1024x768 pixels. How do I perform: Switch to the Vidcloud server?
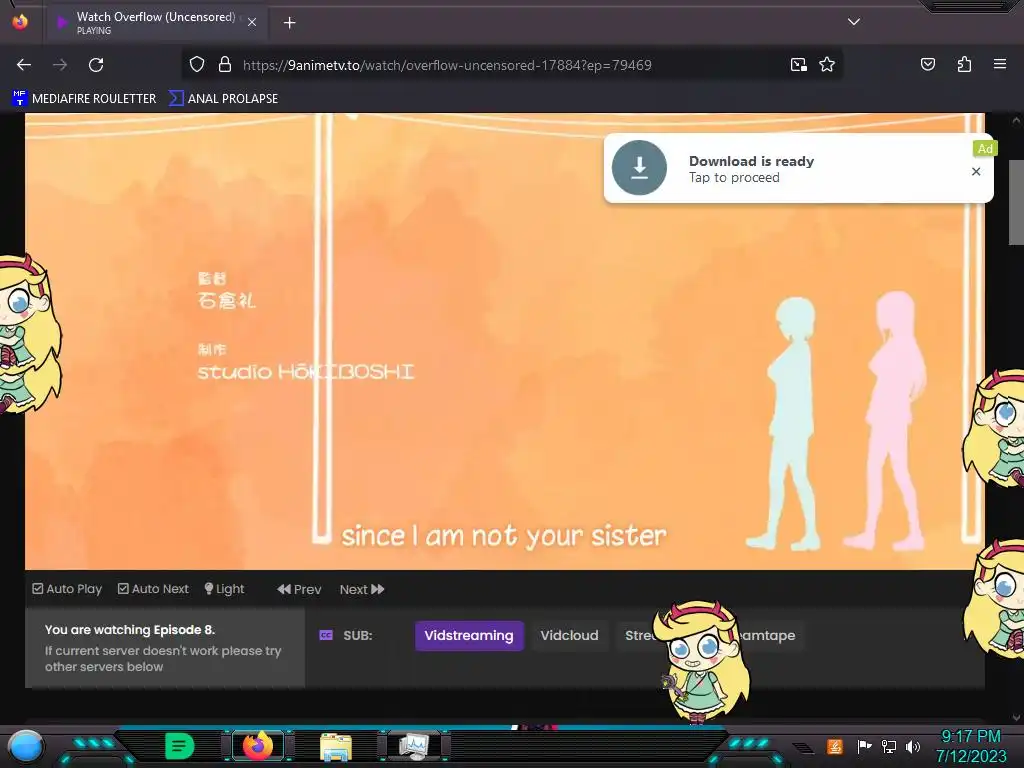coord(569,635)
